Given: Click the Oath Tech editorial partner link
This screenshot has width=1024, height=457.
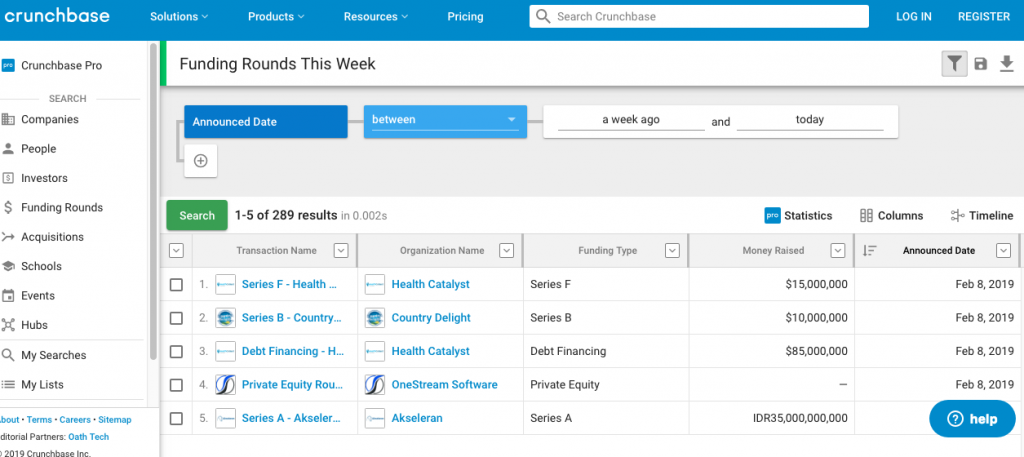Looking at the screenshot, I should pos(88,437).
